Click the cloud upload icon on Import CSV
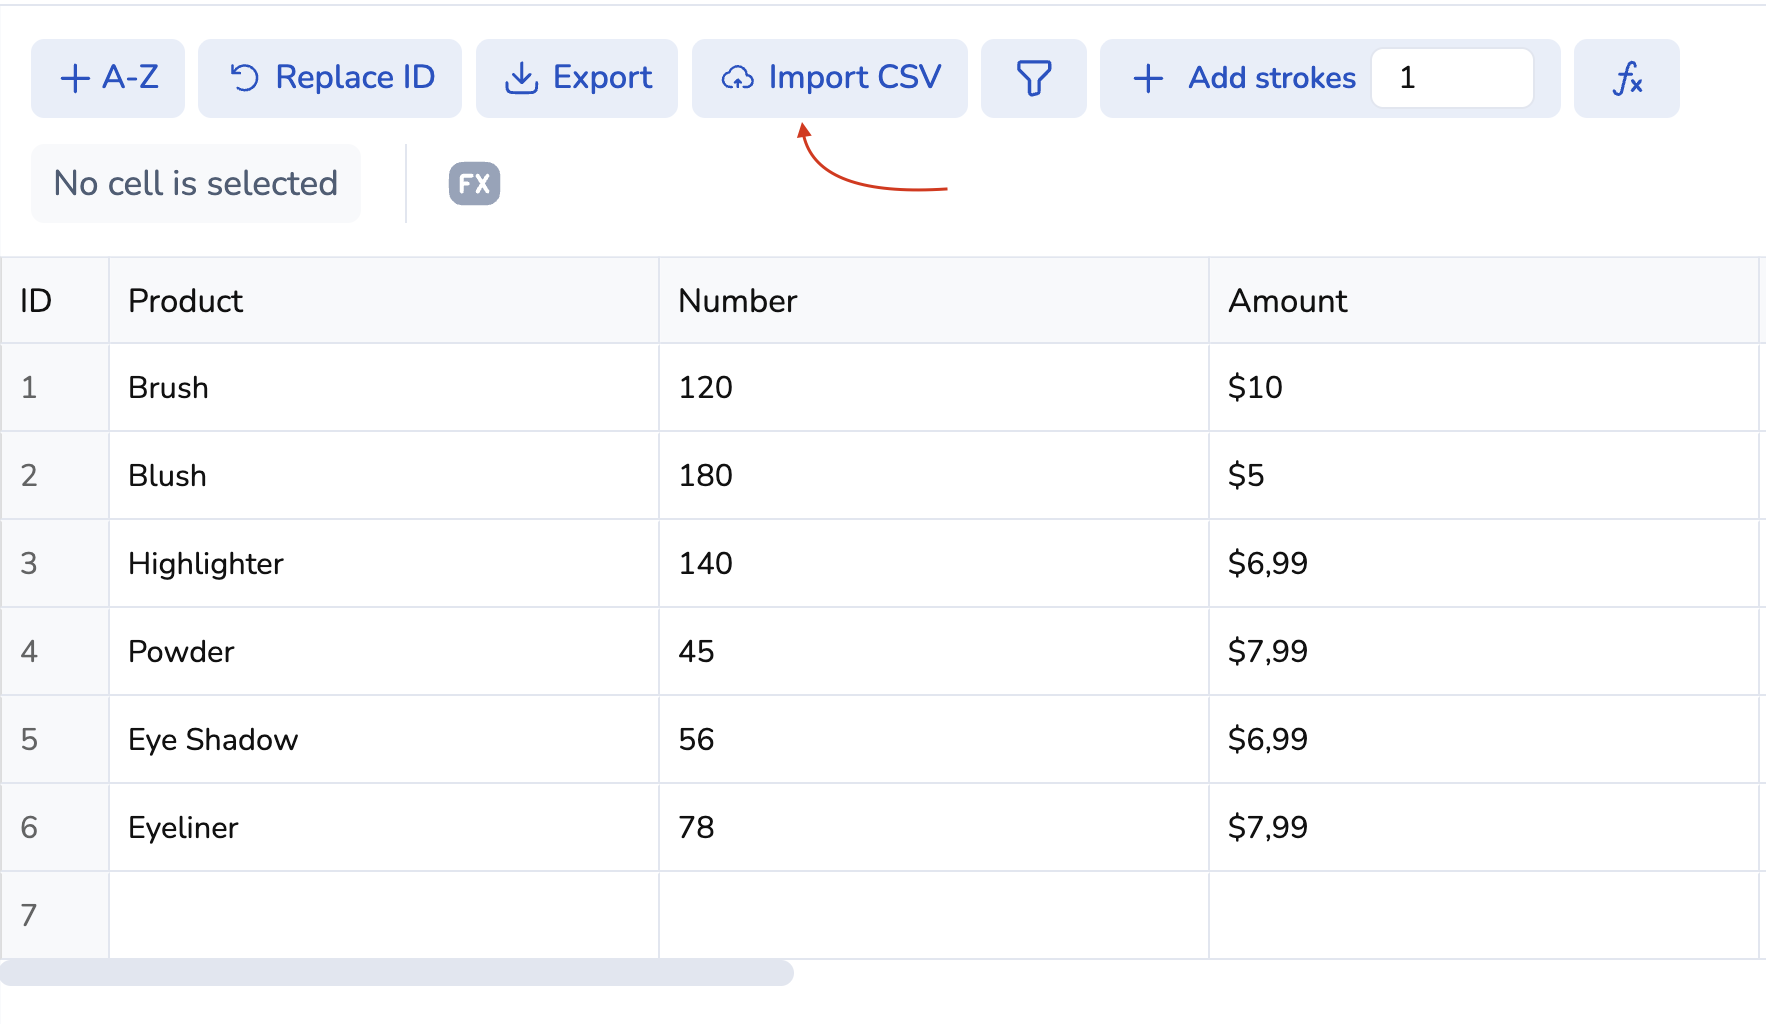This screenshot has height=1024, width=1766. [x=738, y=78]
